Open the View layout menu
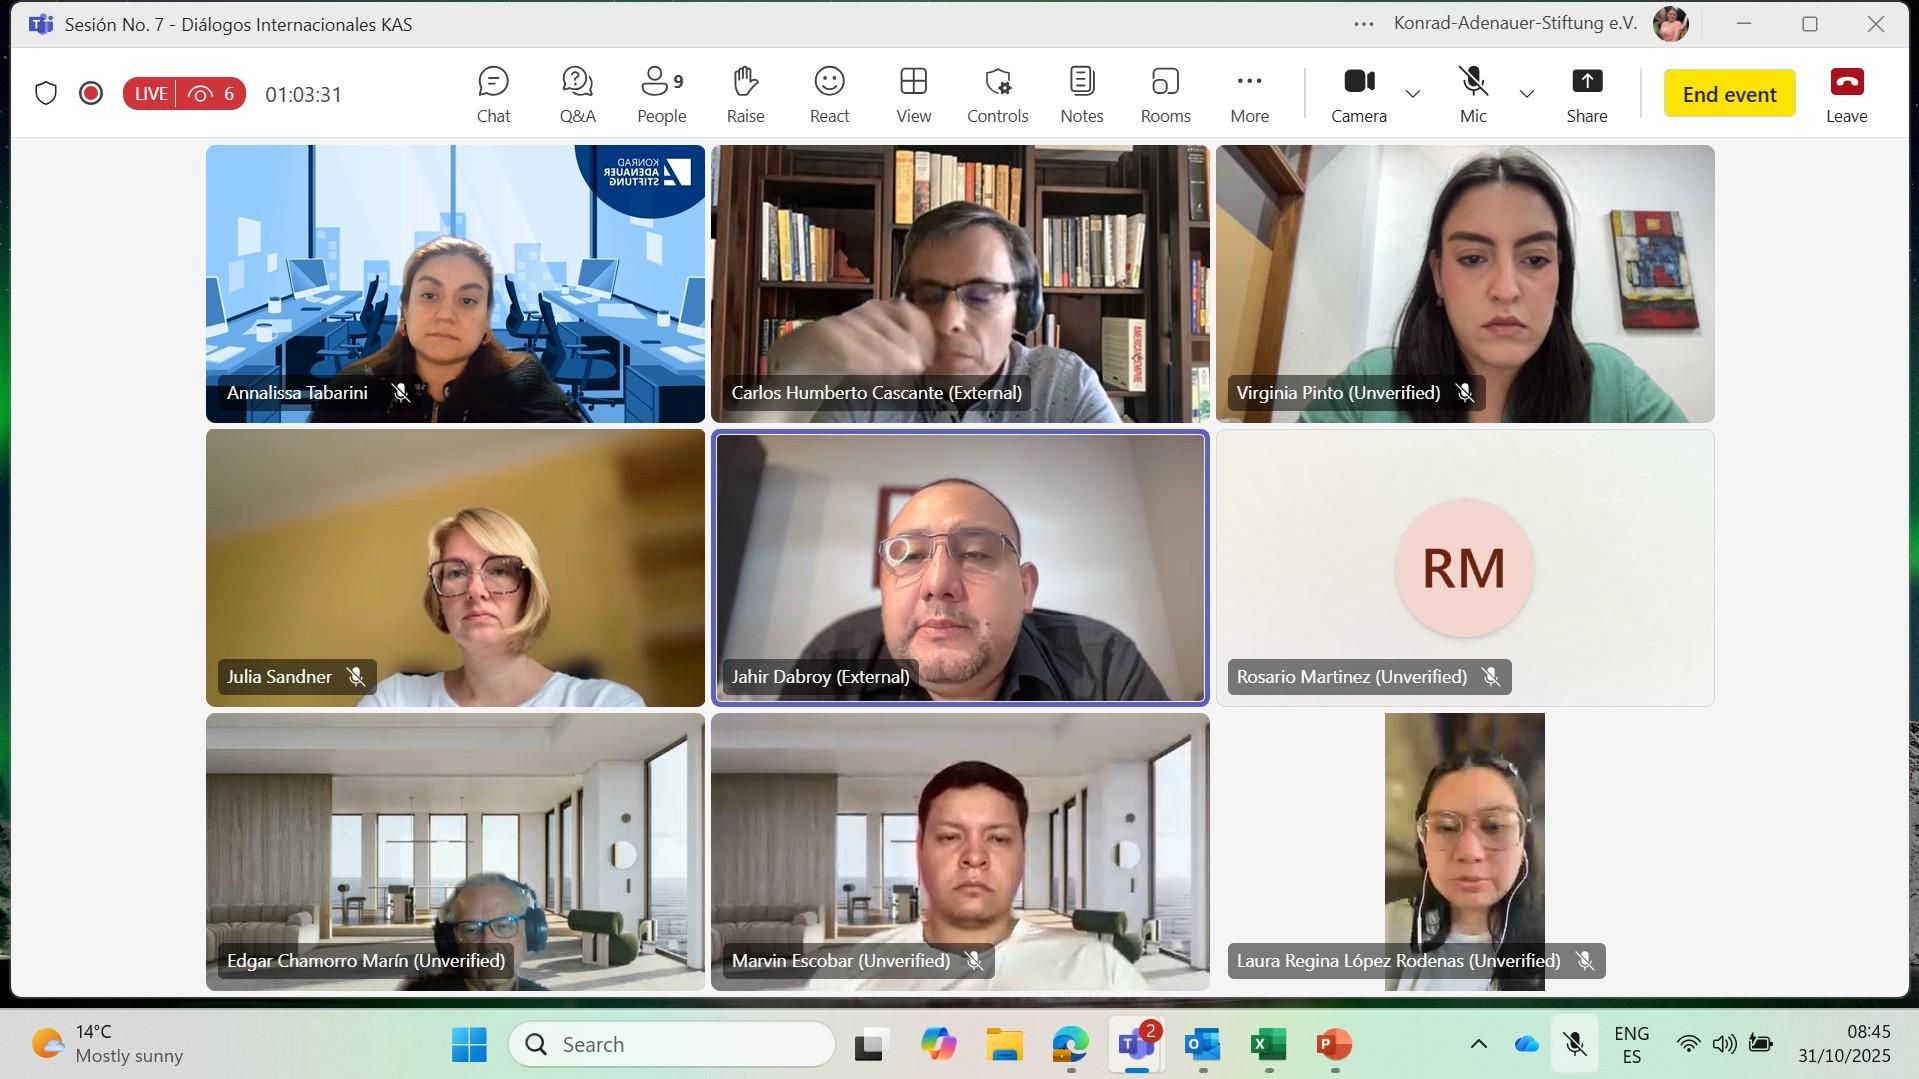 (x=913, y=94)
